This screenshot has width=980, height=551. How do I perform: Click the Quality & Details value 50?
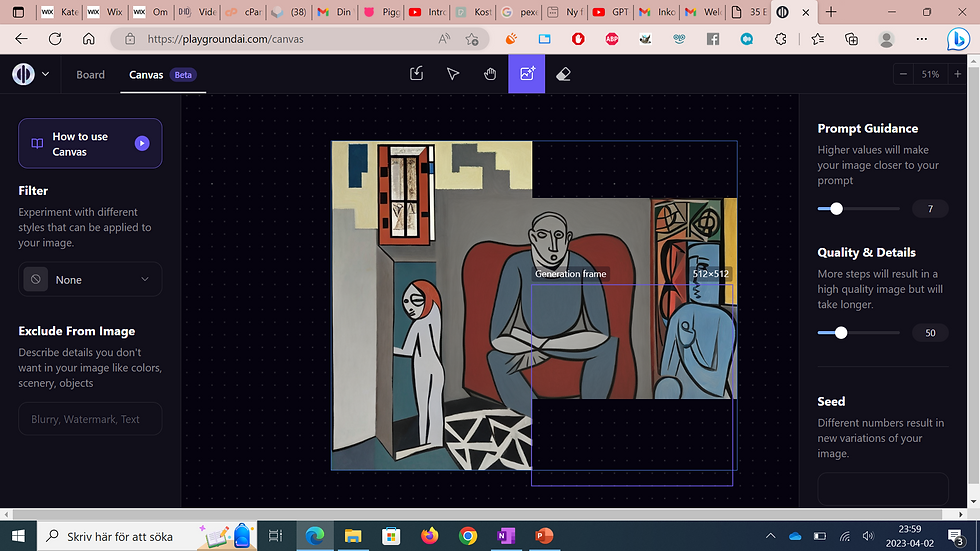point(930,333)
